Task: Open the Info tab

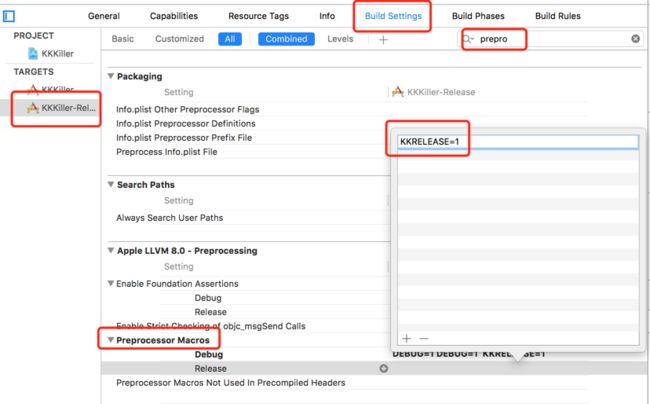Action: point(327,16)
